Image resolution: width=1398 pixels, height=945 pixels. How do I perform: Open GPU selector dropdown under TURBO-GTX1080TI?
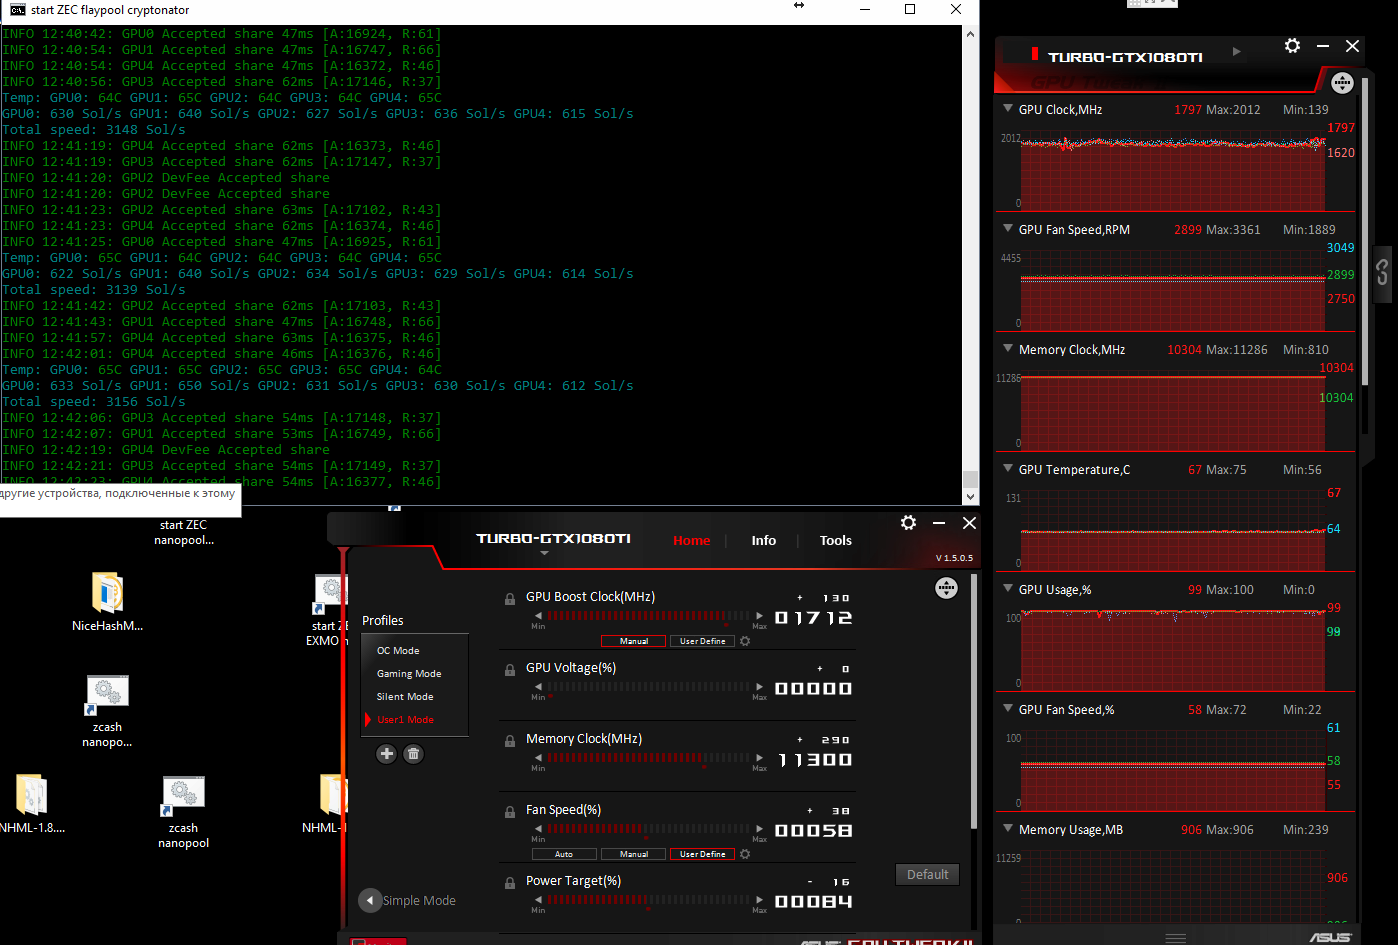544,553
